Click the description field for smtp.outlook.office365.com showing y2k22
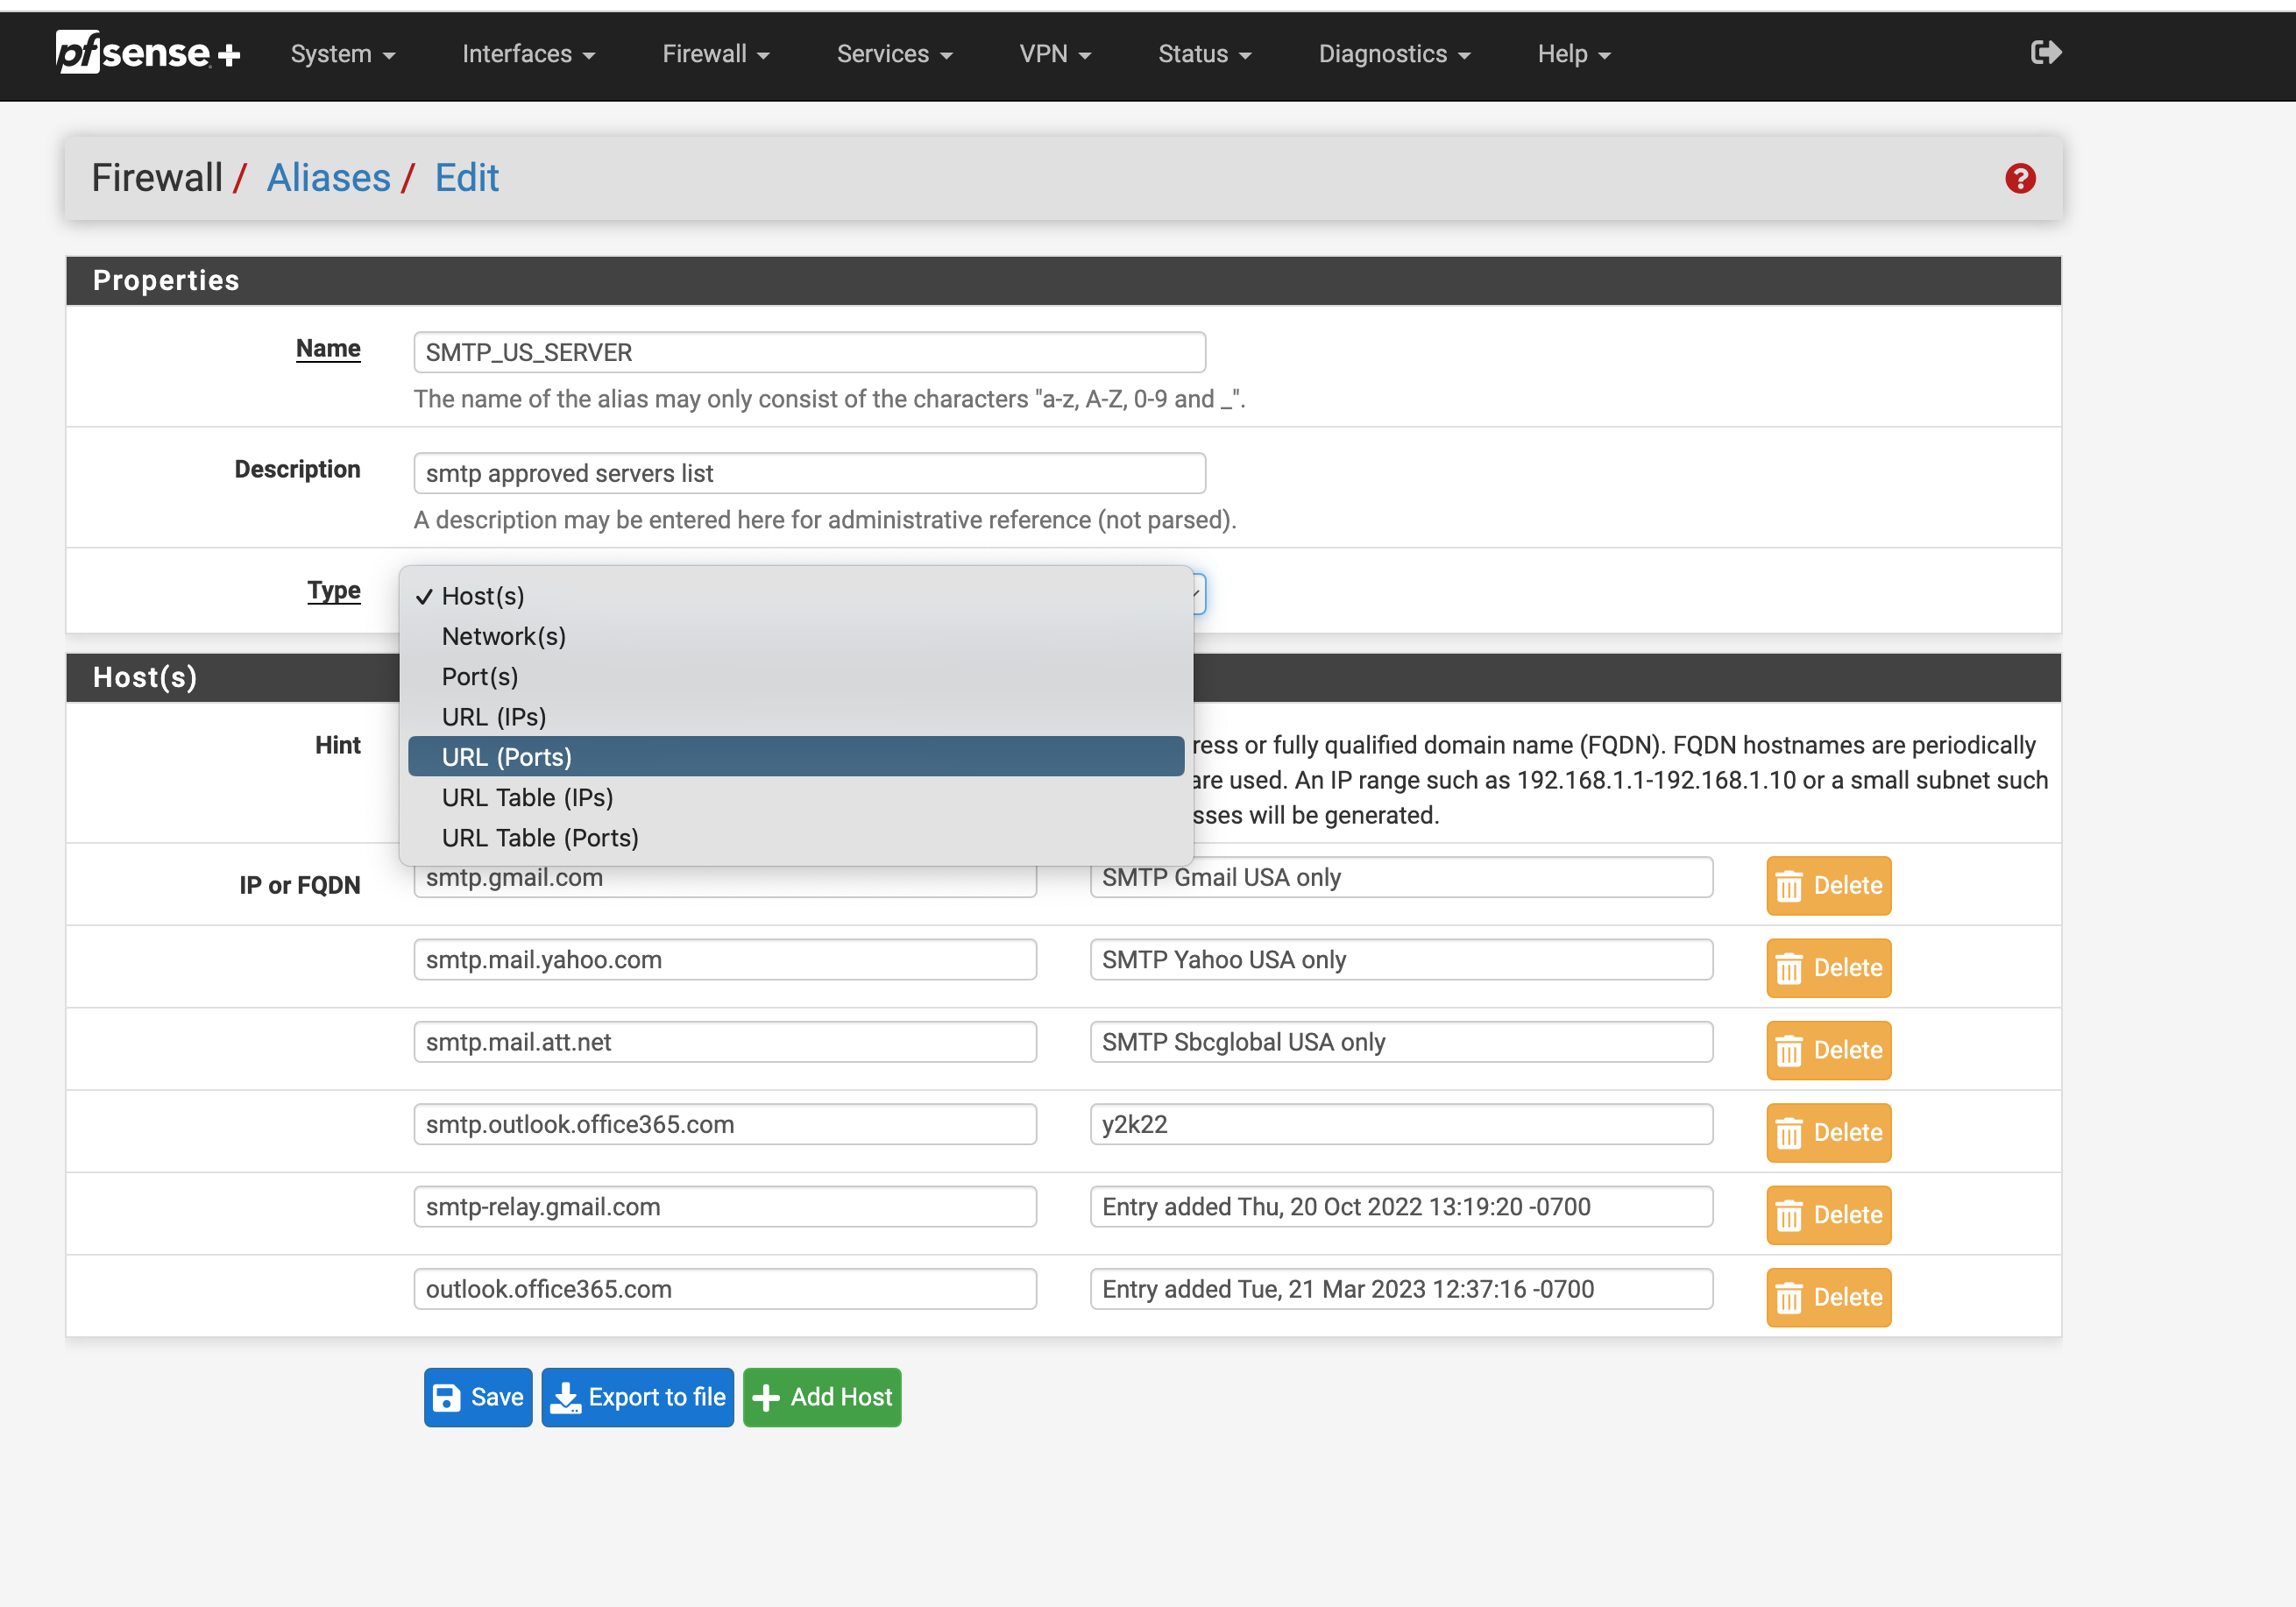Screen dimensions: 2296x1607 1400,1124
